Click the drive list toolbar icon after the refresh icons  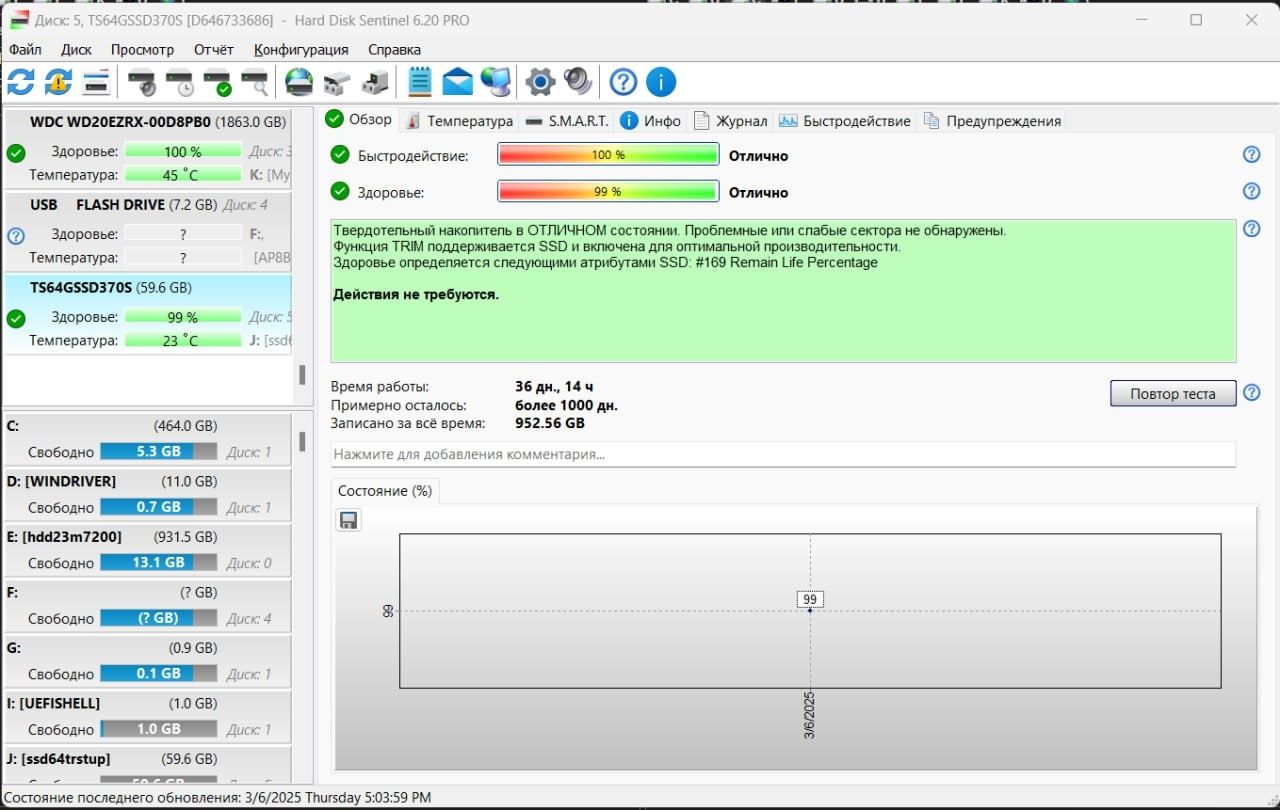96,82
